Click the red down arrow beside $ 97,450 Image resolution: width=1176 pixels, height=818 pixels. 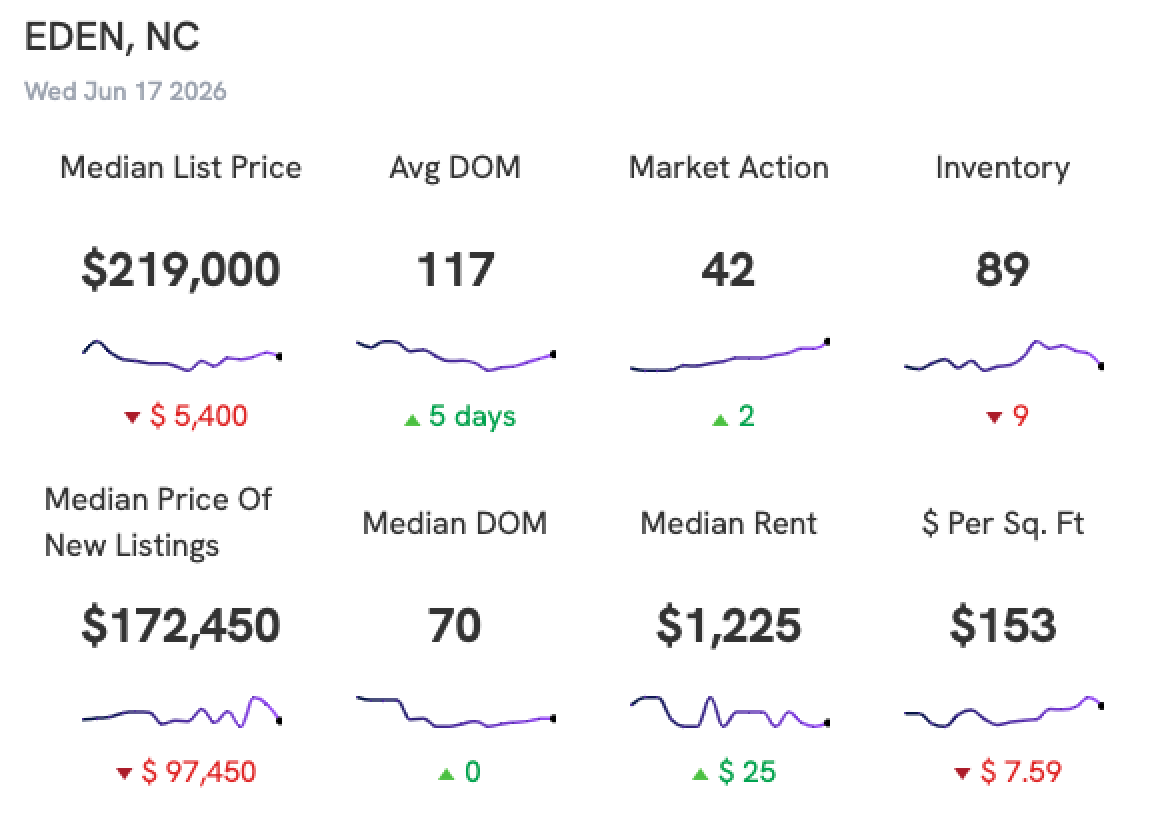pos(124,773)
